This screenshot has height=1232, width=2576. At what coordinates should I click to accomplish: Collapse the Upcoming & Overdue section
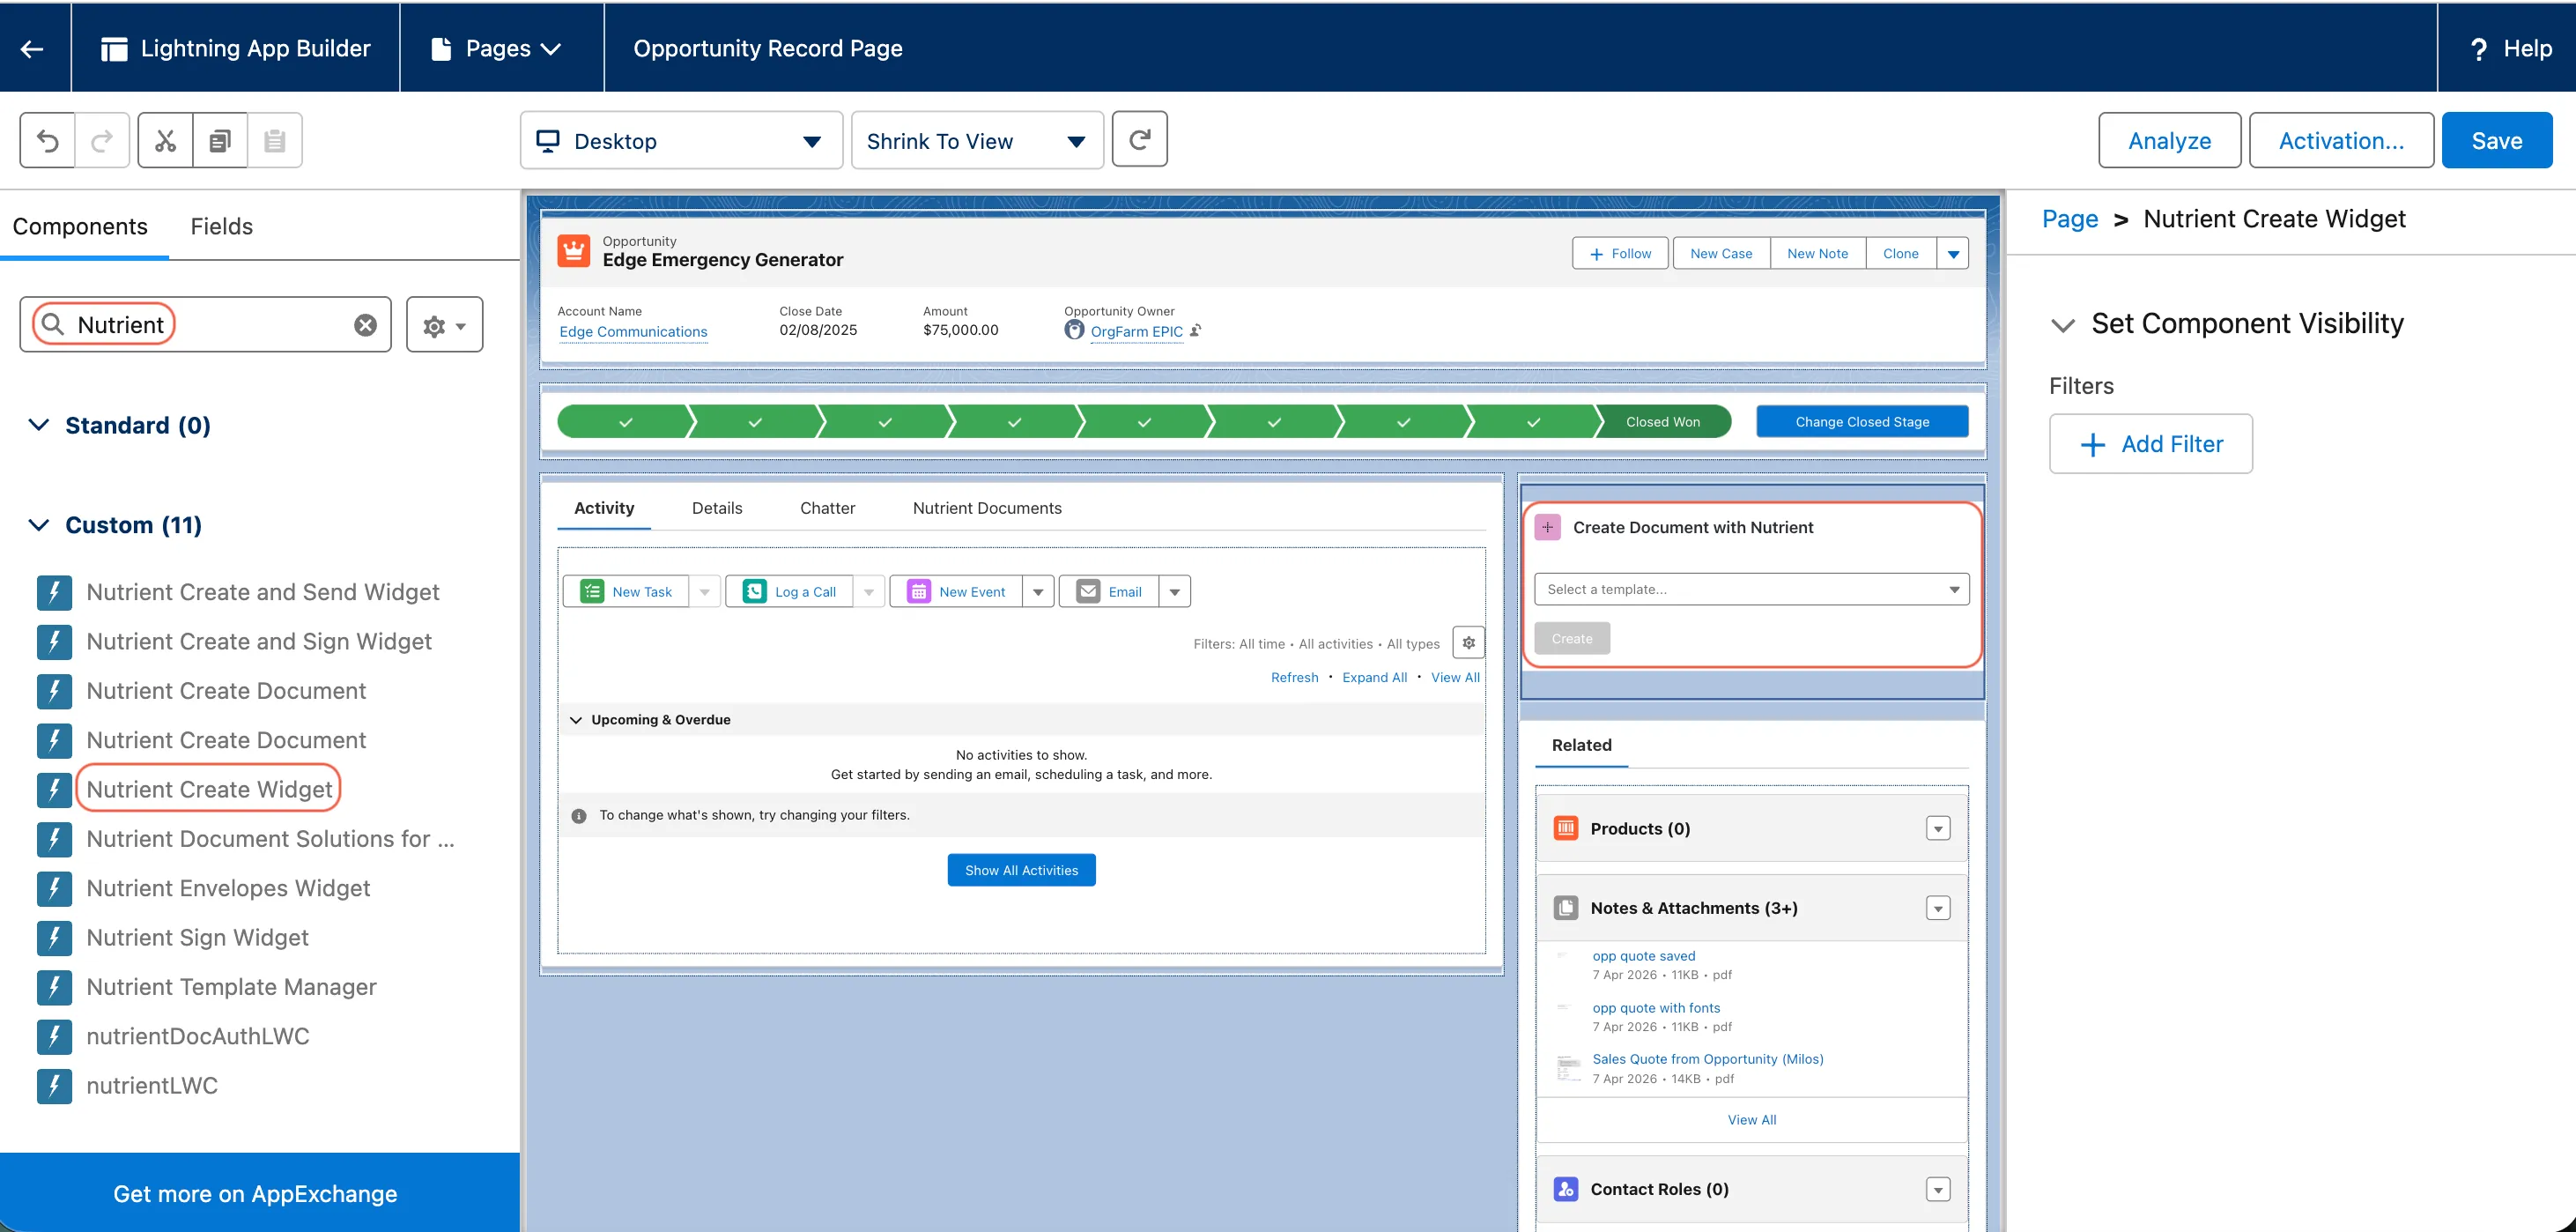click(576, 720)
